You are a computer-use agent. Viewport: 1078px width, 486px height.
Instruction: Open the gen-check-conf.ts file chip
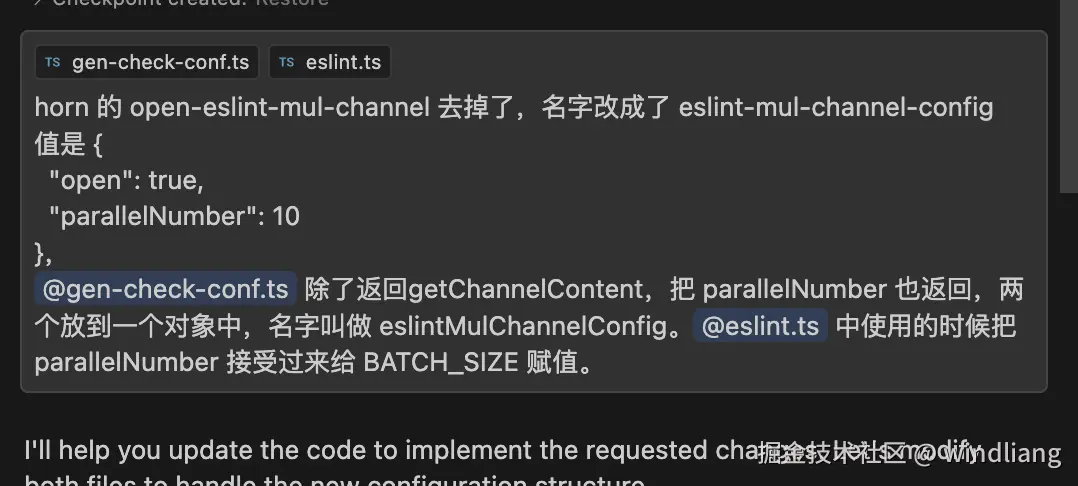147,62
